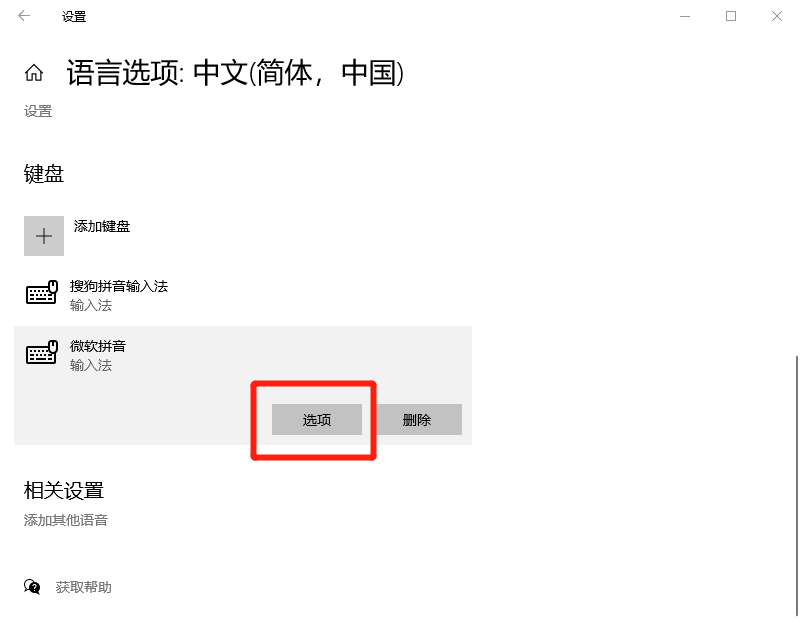This screenshot has height=632, width=800.
Task: Go back using the arrow icon
Action: point(24,16)
